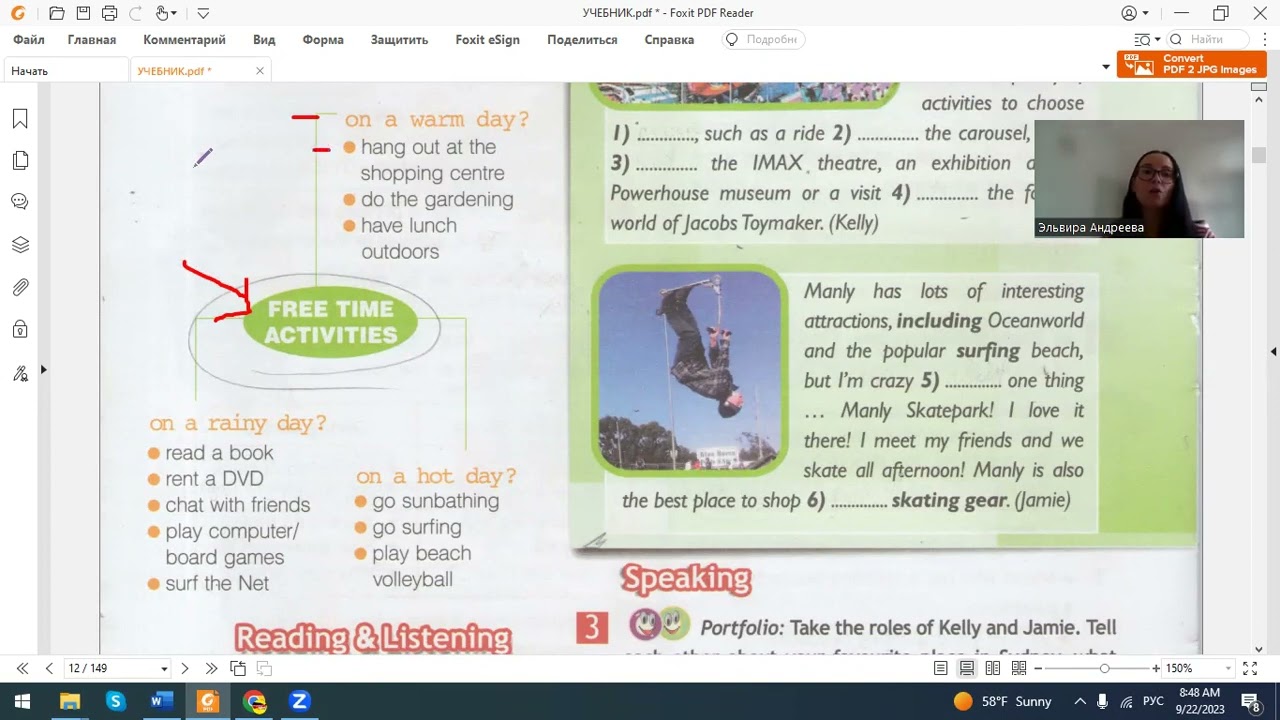Open the Attachments paperclip panel
The image size is (1280, 720).
click(x=20, y=287)
